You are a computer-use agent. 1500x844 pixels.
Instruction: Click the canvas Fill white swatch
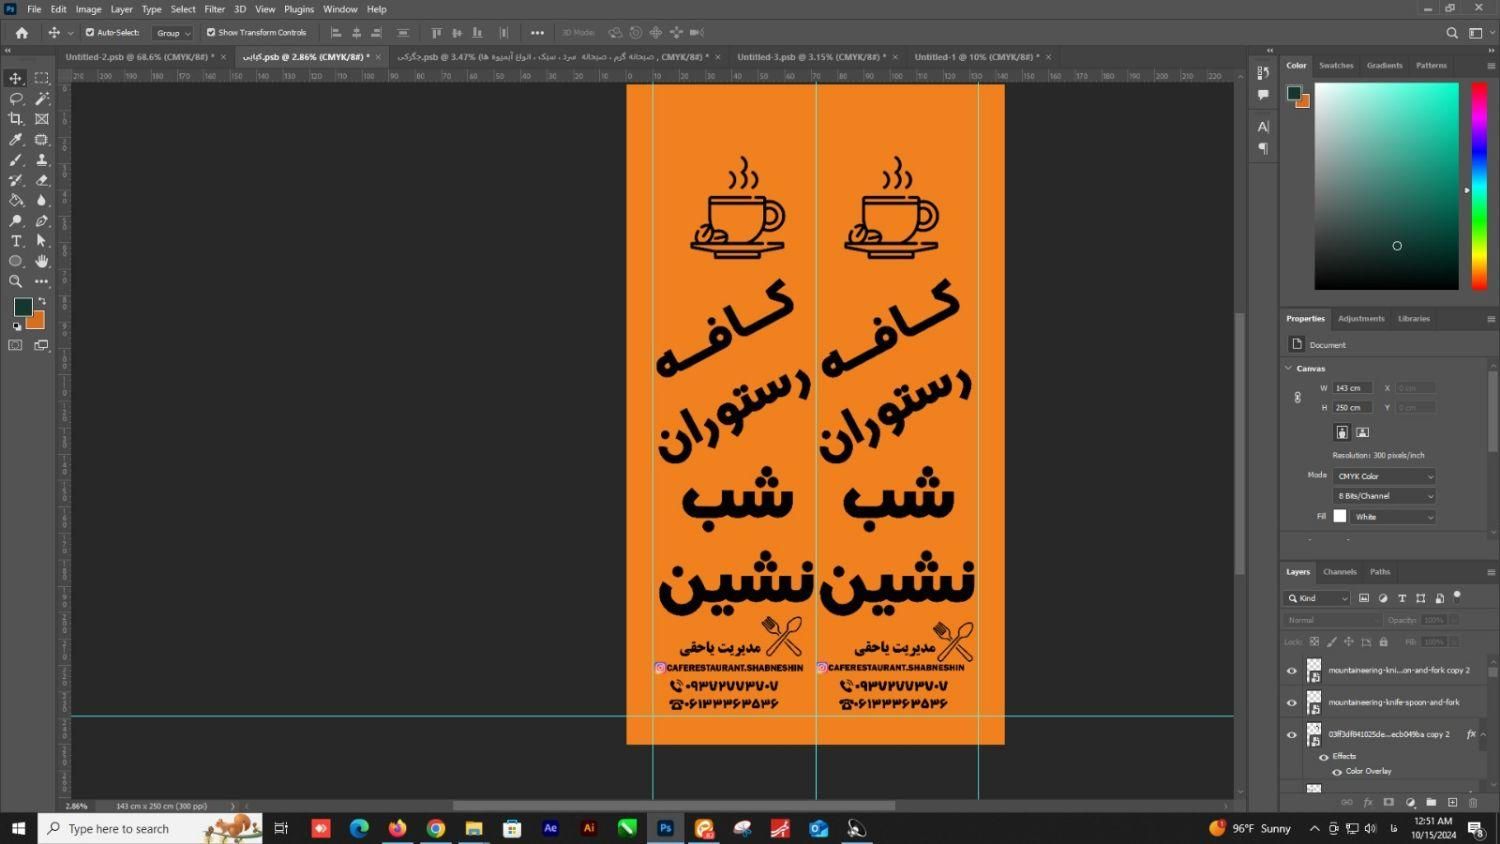[1340, 516]
